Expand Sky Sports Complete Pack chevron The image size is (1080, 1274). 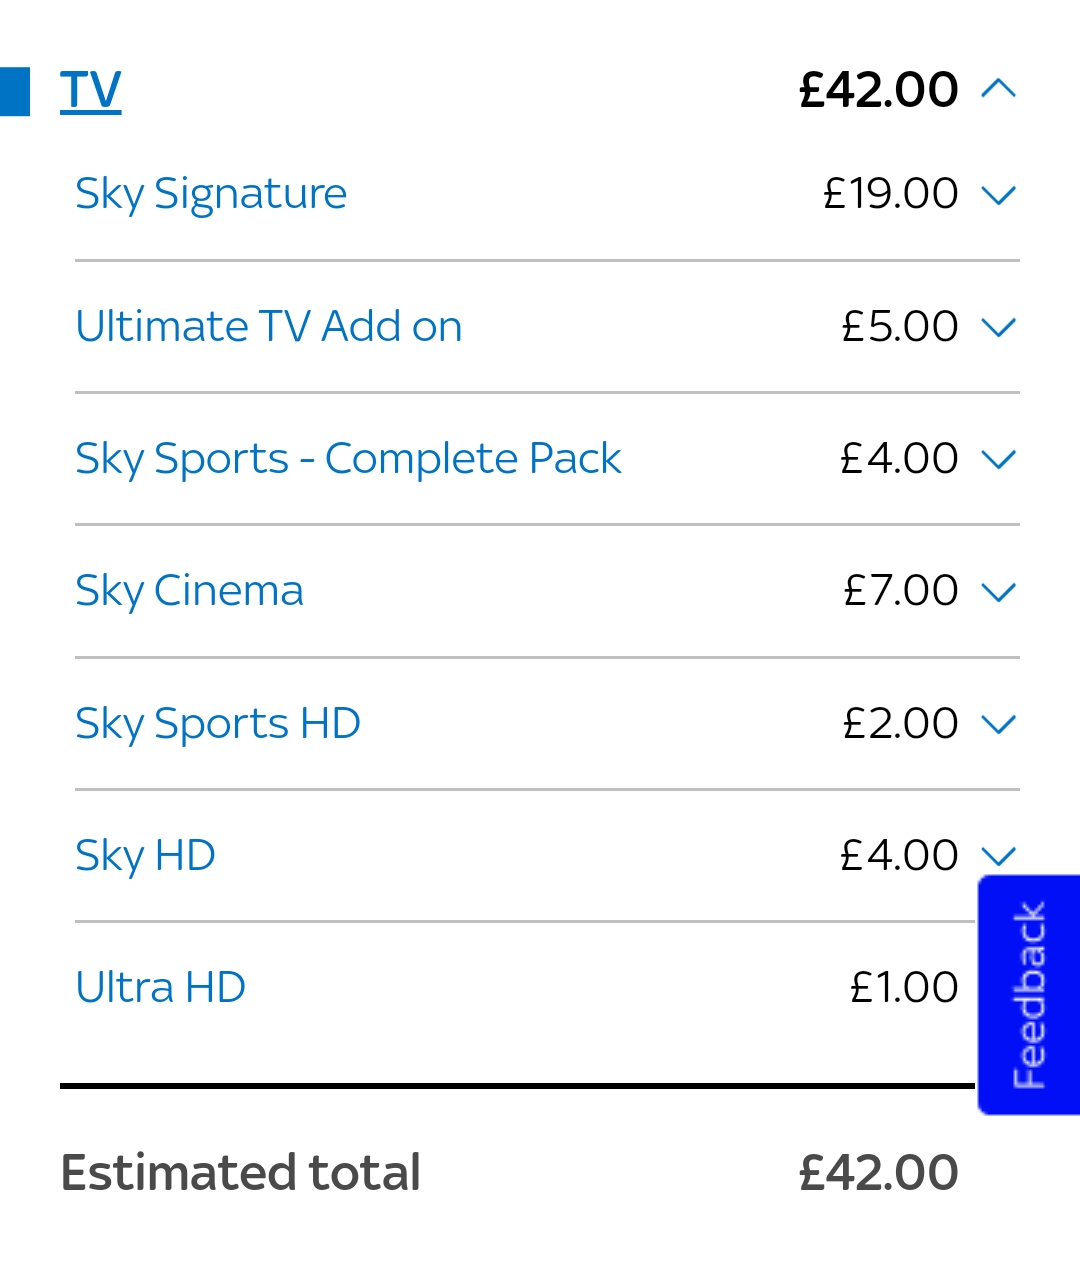click(999, 459)
